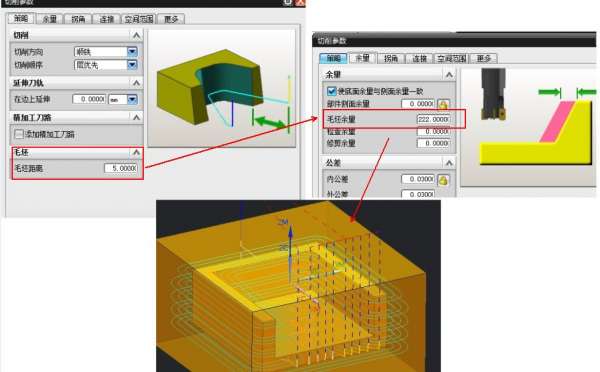Click the 切削顺序 label

coord(28,65)
